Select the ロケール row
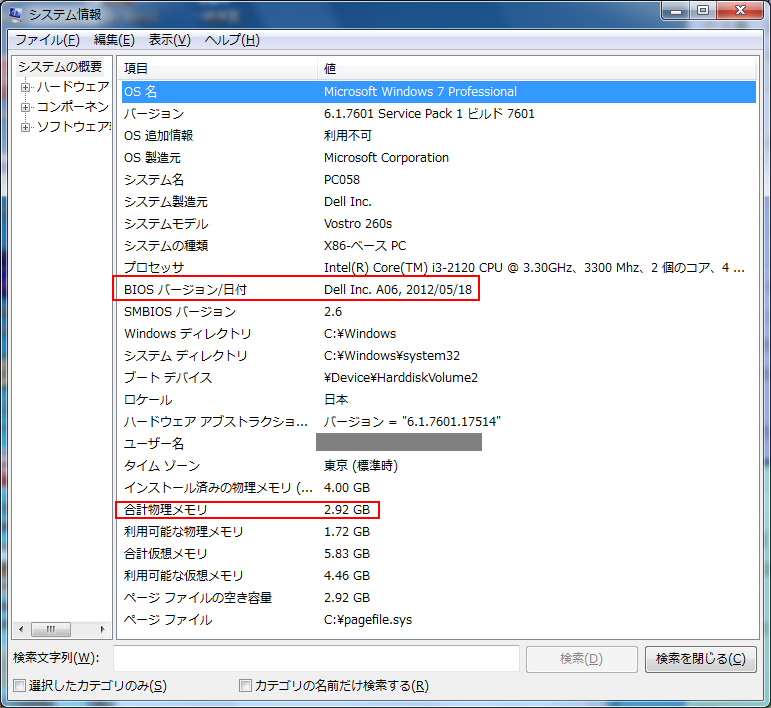The height and width of the screenshot is (708, 771). coord(439,400)
